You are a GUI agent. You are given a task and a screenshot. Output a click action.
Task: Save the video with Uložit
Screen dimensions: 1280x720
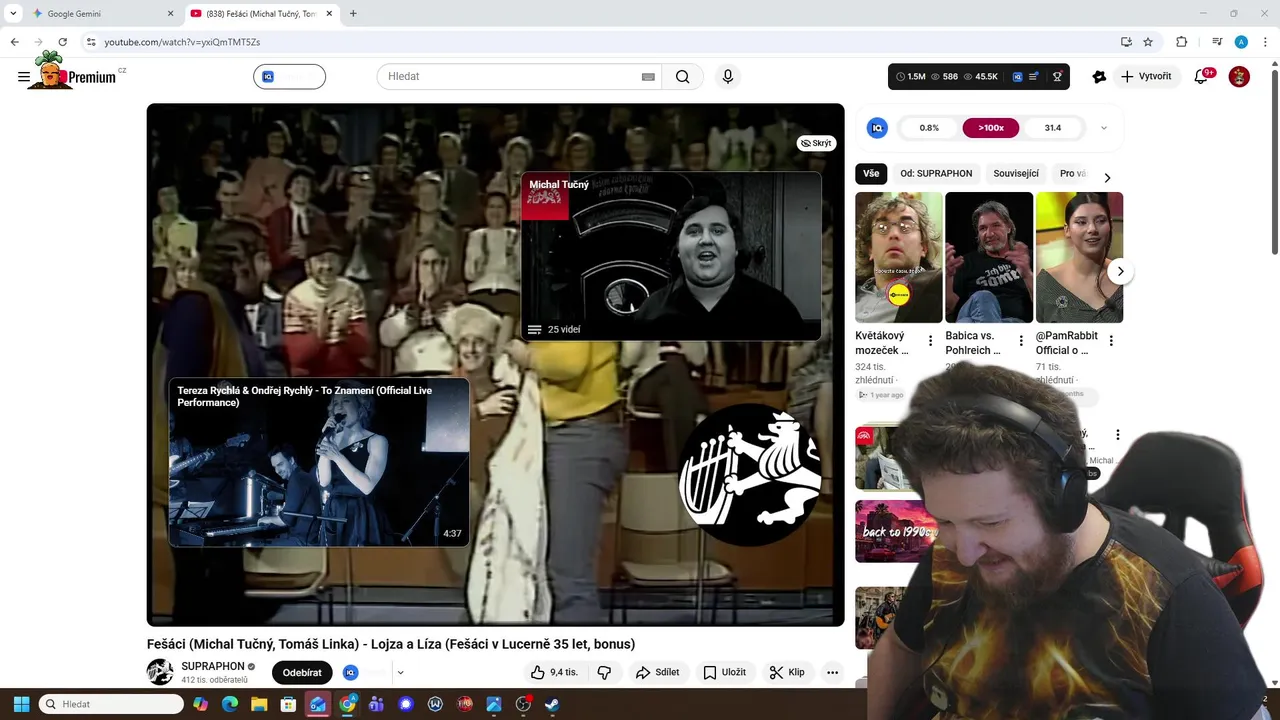tap(724, 672)
